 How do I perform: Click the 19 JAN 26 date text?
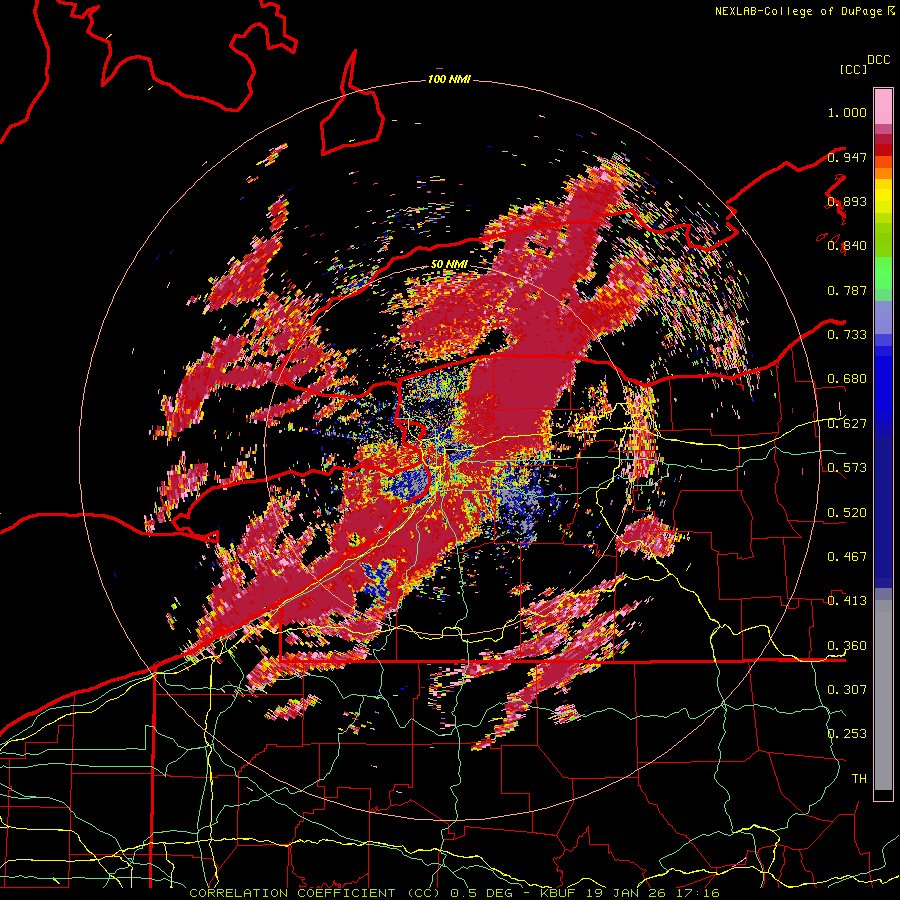[x=626, y=893]
